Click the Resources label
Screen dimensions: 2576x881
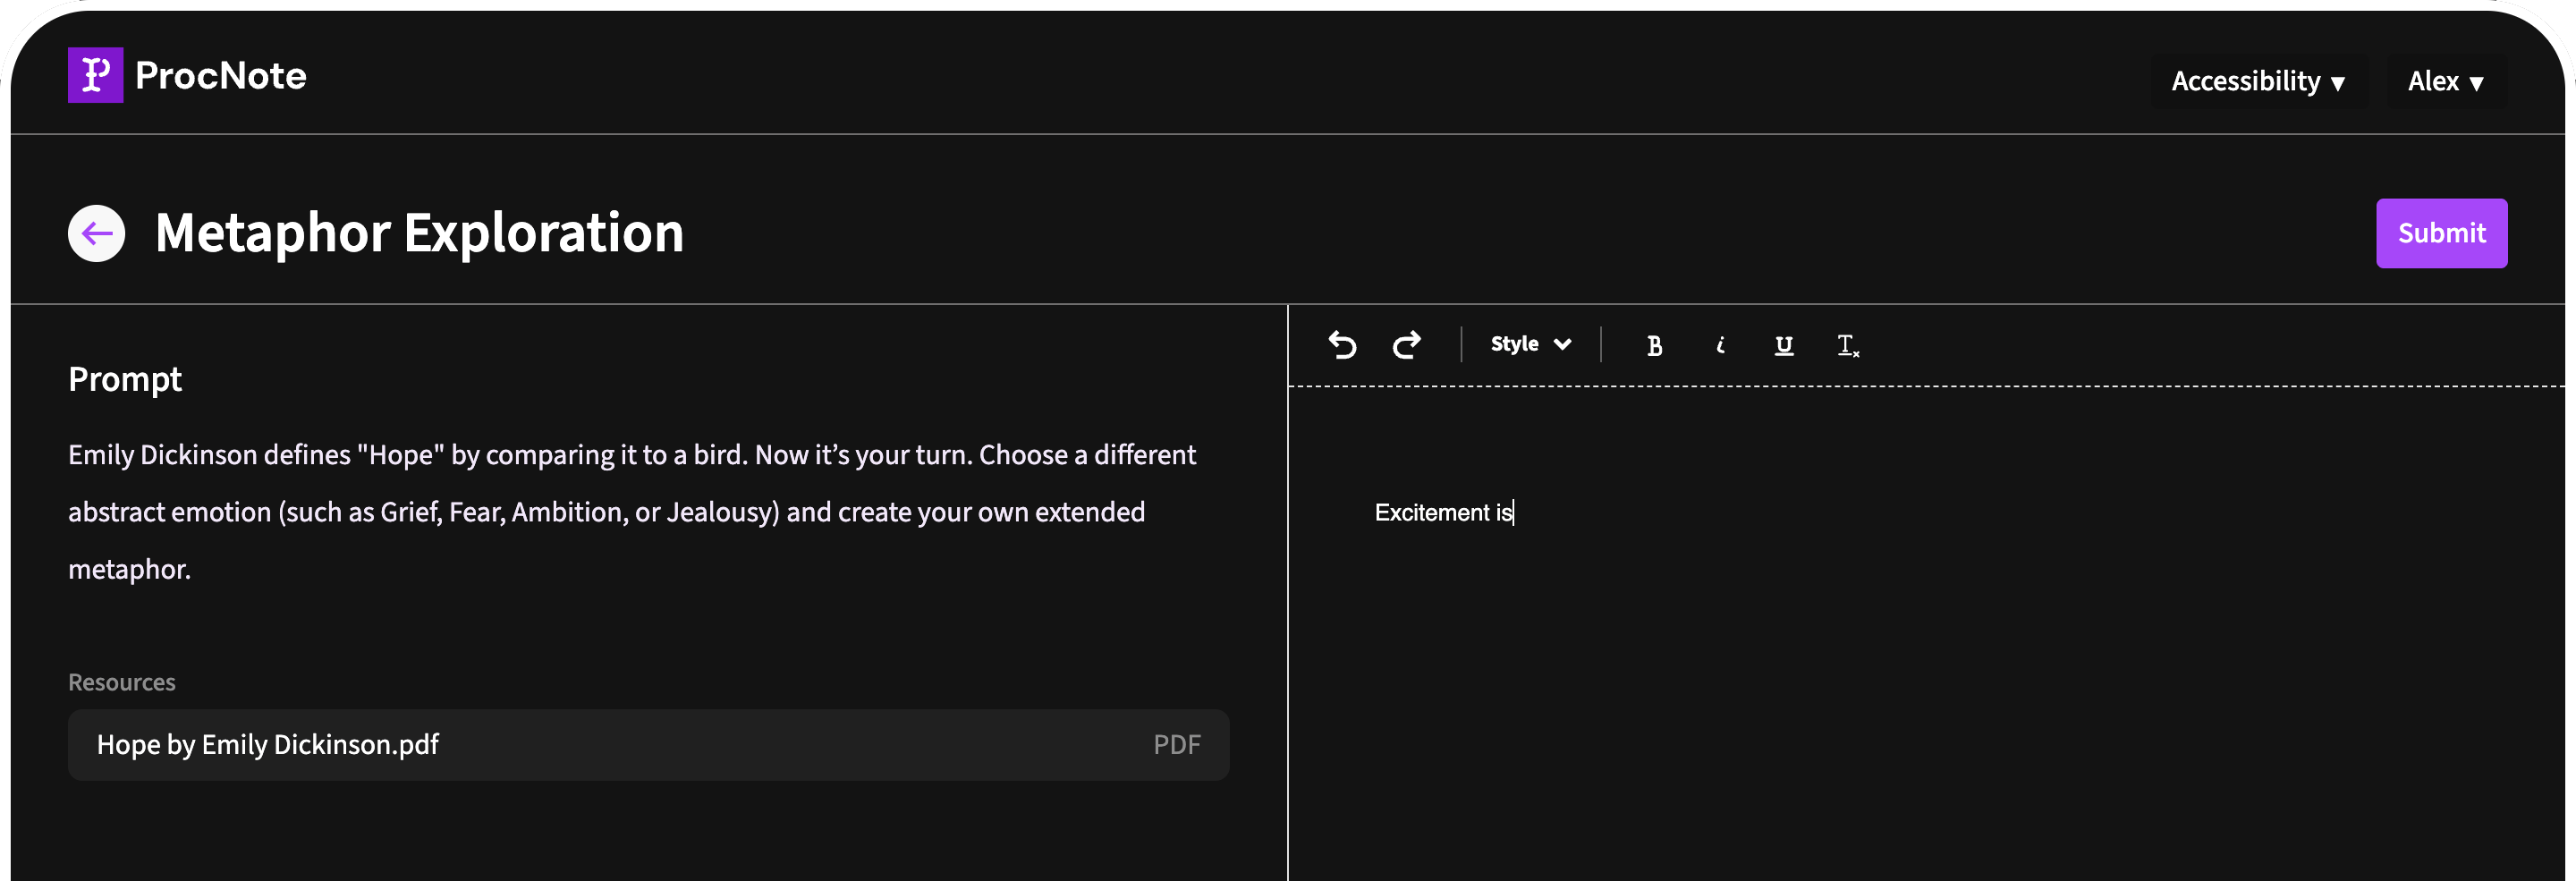tap(121, 681)
